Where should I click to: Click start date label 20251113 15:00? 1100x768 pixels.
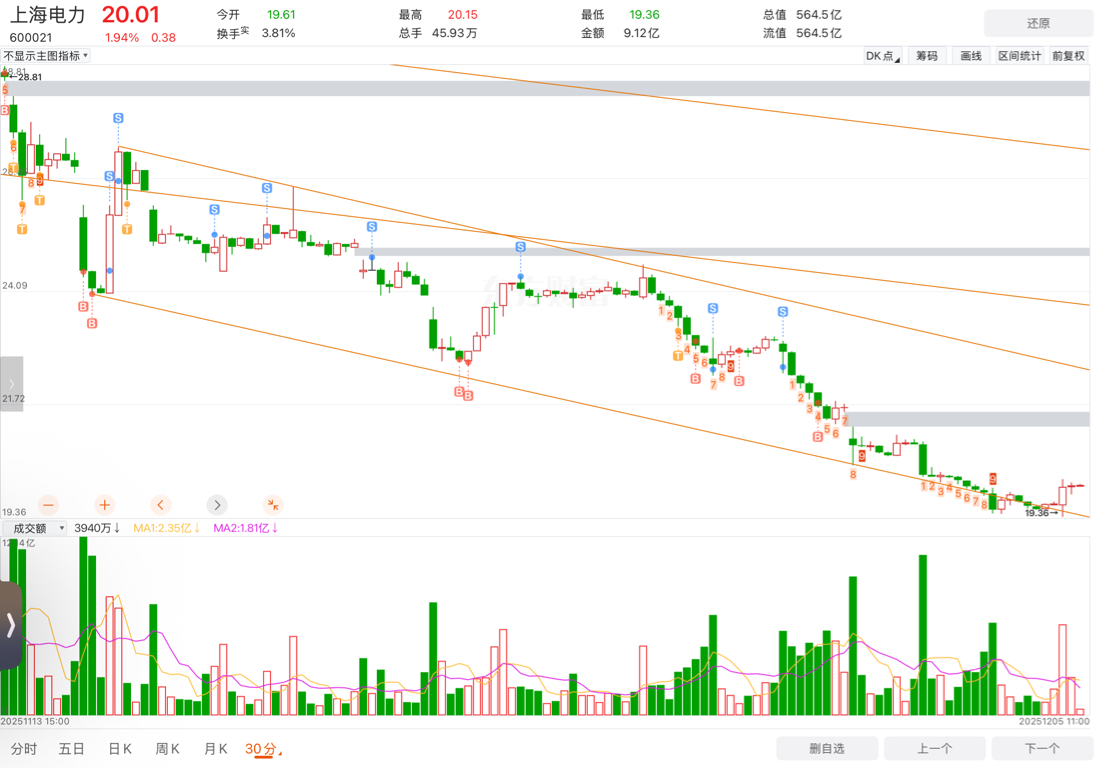tap(35, 721)
